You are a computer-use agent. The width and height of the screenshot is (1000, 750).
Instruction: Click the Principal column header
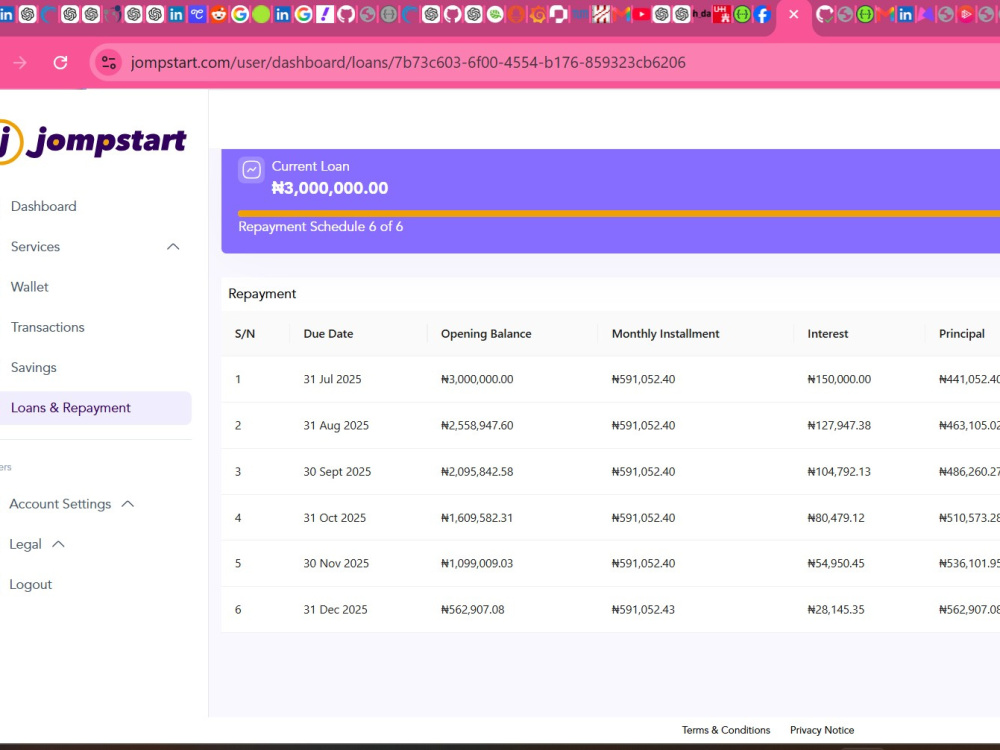tap(962, 334)
